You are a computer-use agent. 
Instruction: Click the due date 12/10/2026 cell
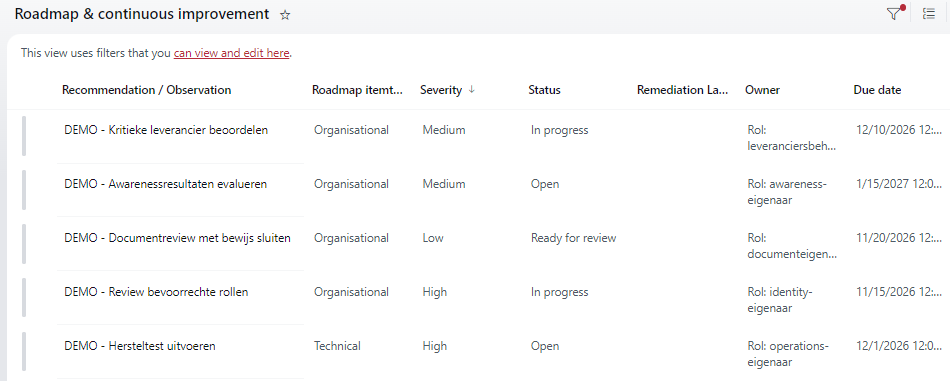coord(900,130)
